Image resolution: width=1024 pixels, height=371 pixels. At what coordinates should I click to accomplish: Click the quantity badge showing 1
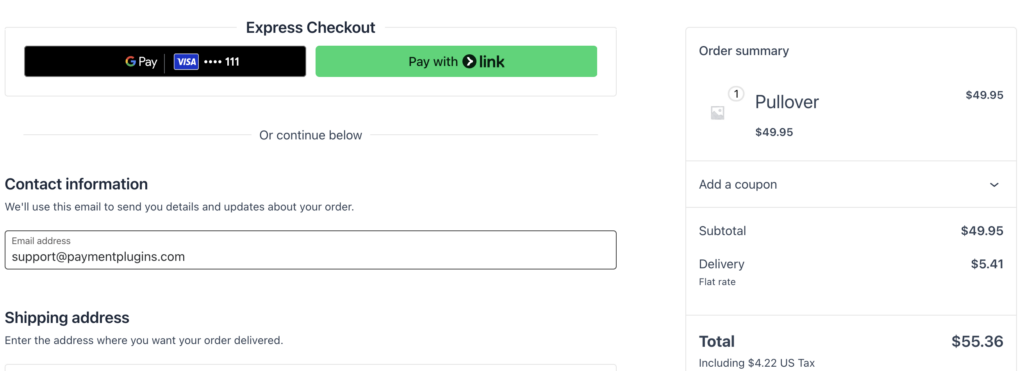pyautogui.click(x=736, y=94)
